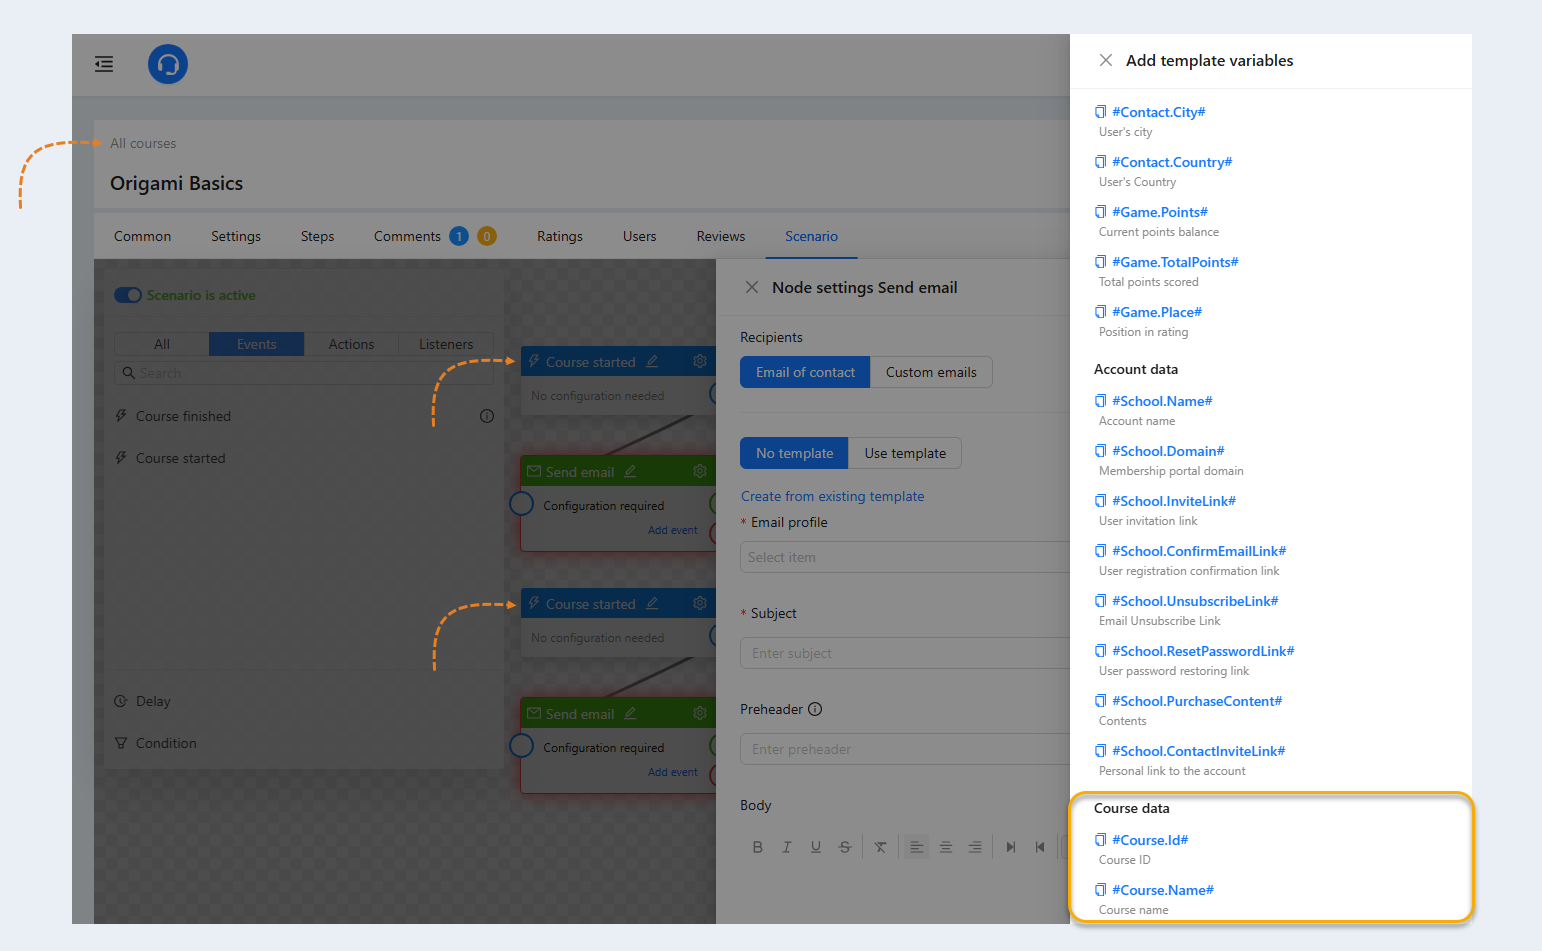Switch to the Settings tab
This screenshot has width=1542, height=951.
click(x=236, y=236)
